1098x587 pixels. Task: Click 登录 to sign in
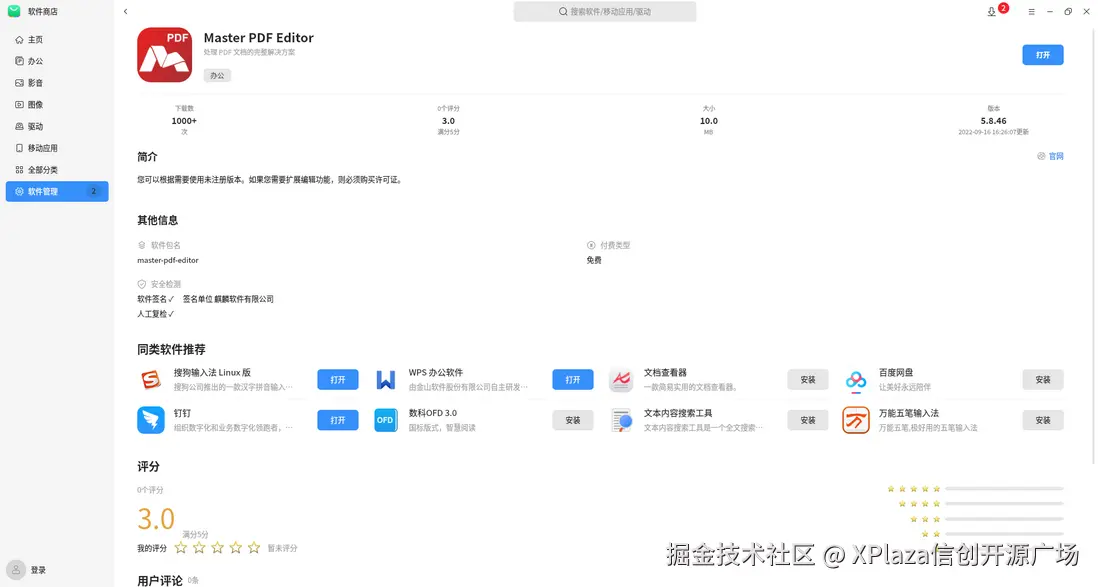39,570
